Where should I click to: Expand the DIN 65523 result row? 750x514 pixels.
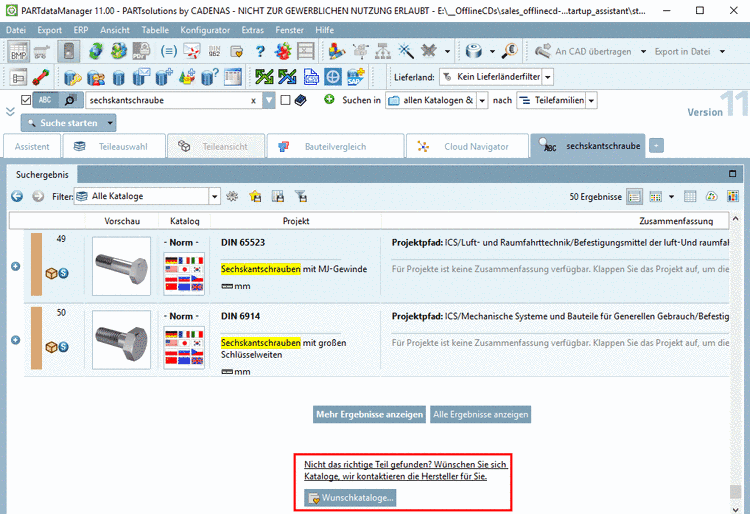[x=16, y=266]
